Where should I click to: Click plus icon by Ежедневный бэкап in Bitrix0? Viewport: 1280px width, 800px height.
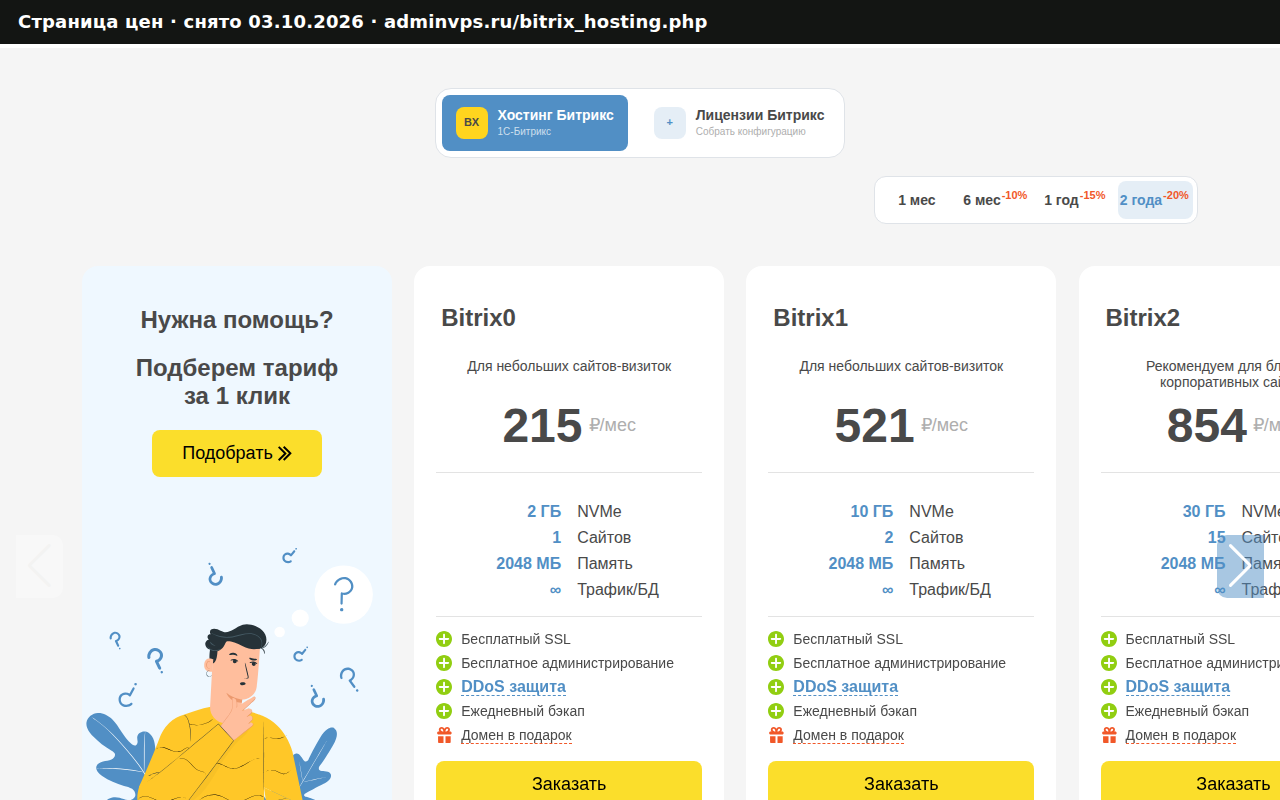click(444, 711)
